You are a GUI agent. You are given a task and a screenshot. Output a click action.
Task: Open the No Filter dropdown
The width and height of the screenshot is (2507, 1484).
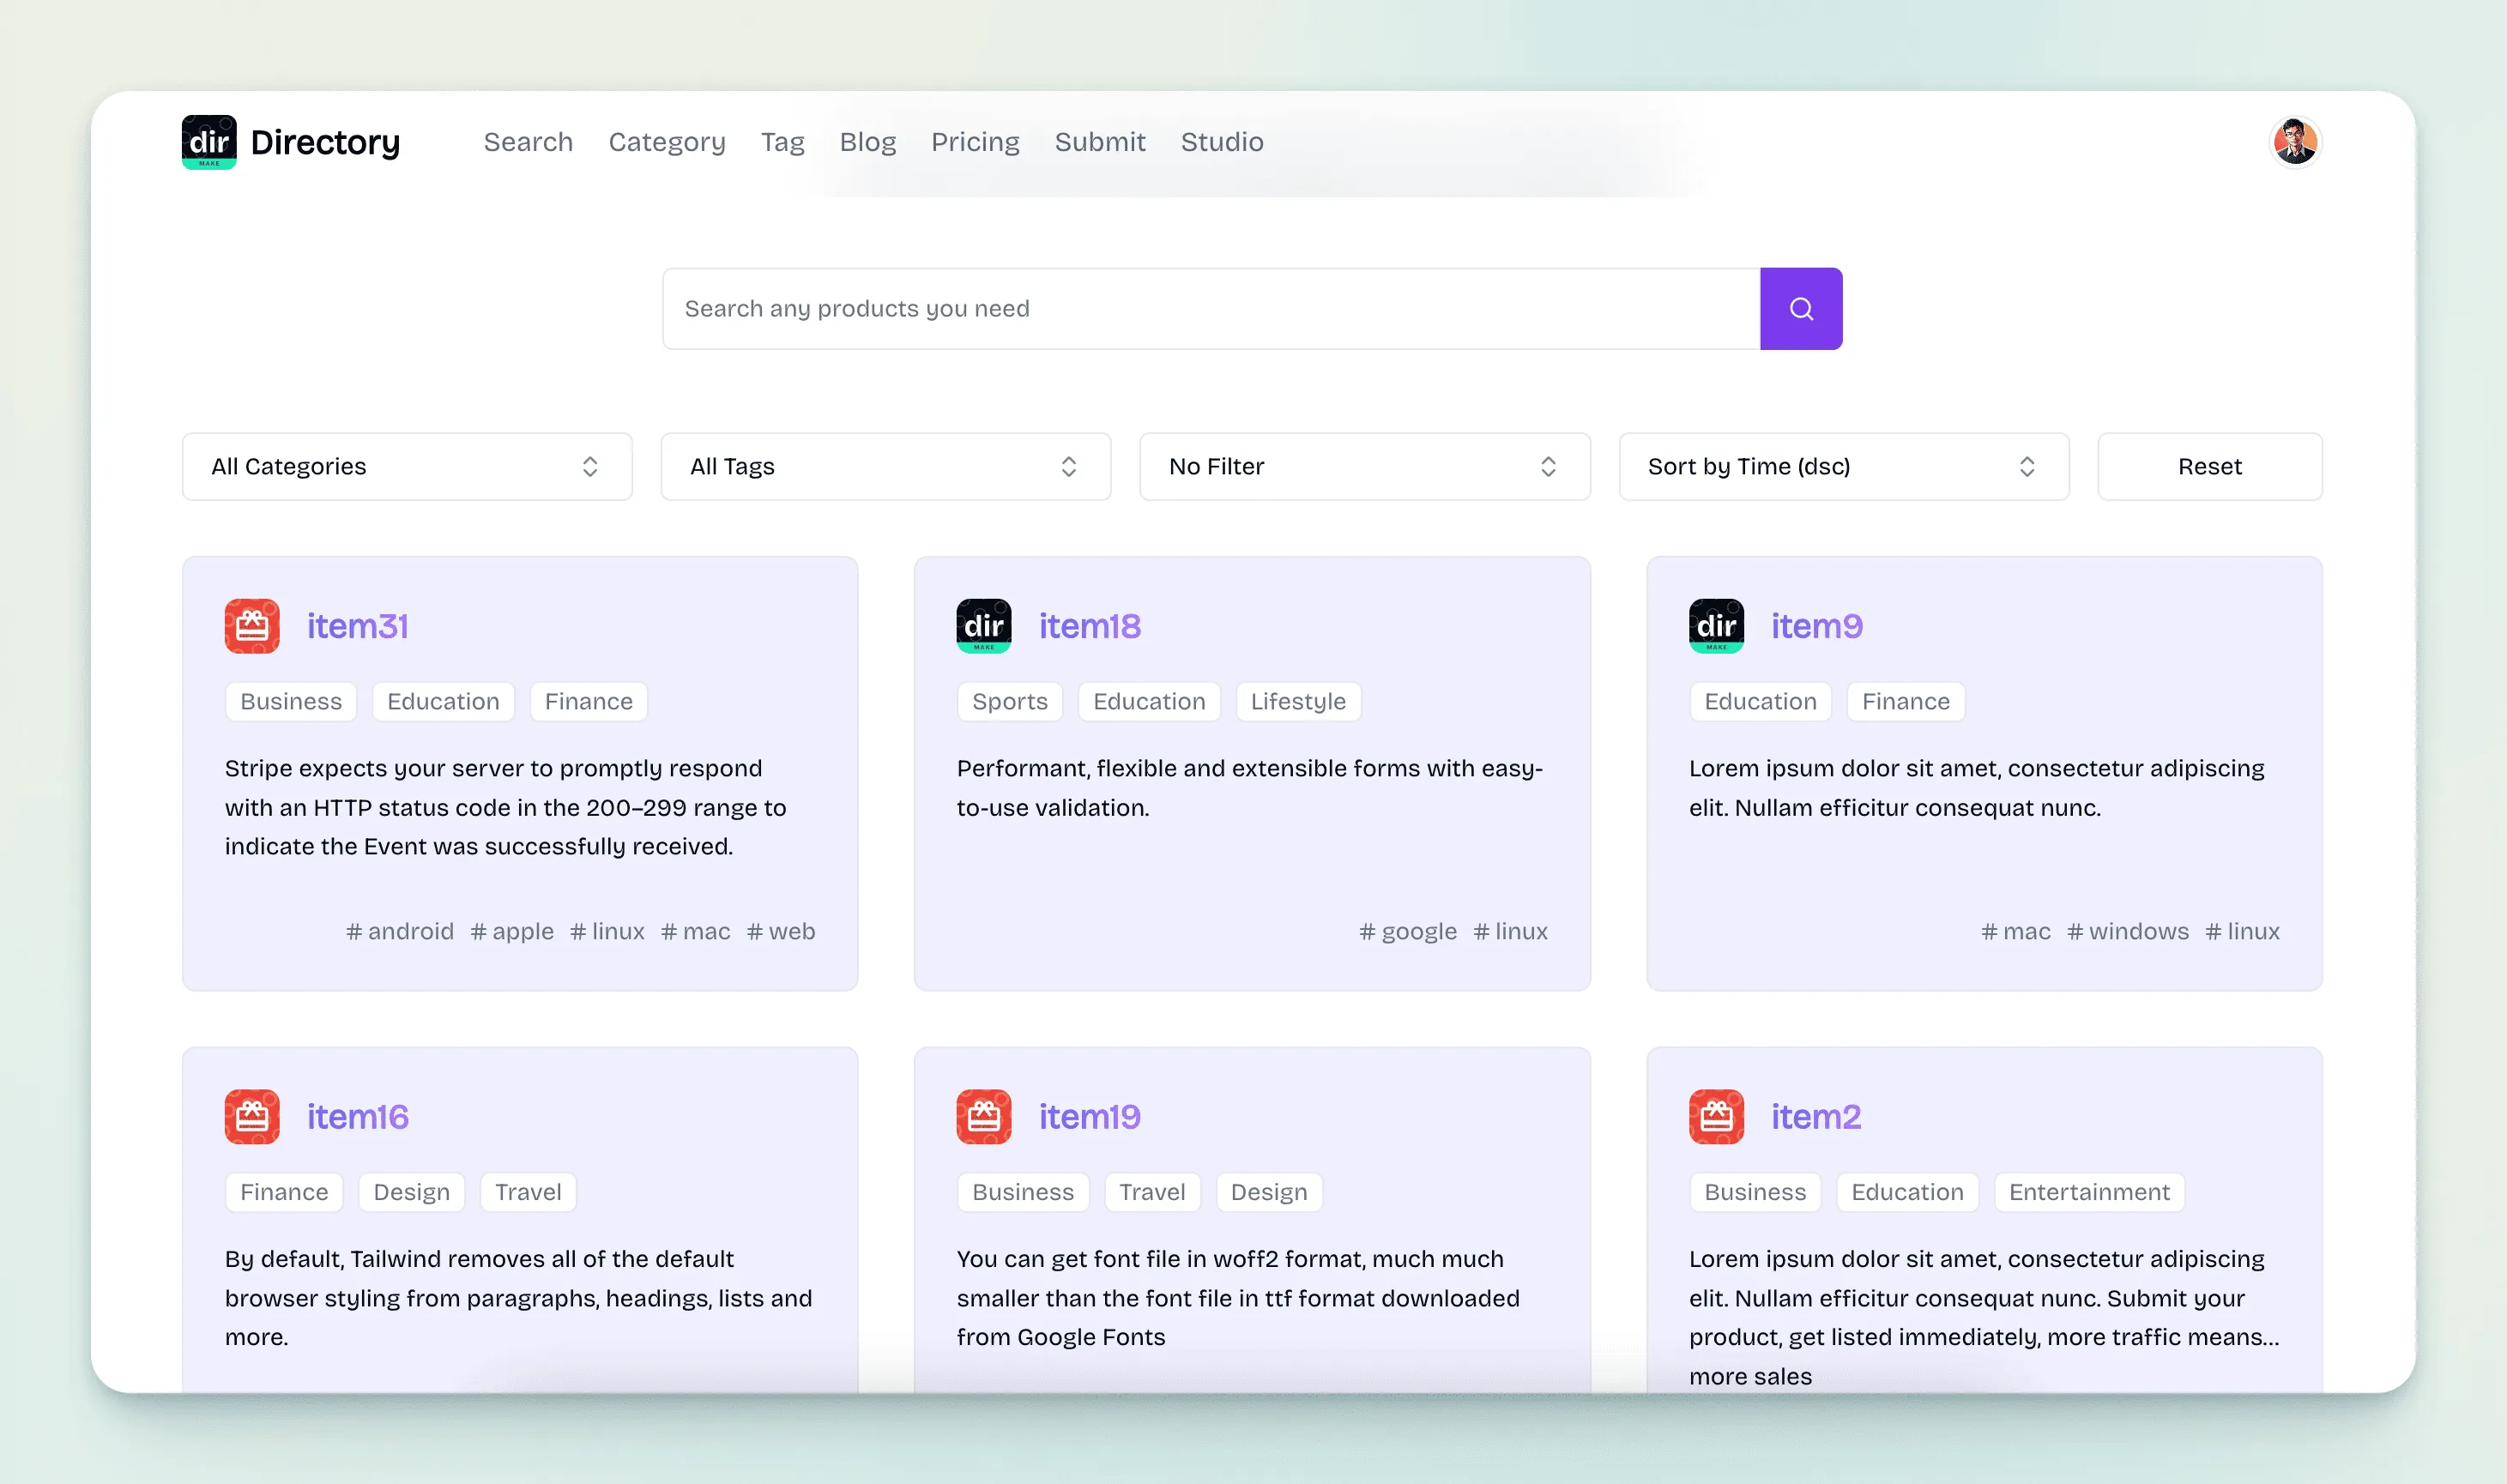[x=1364, y=466]
